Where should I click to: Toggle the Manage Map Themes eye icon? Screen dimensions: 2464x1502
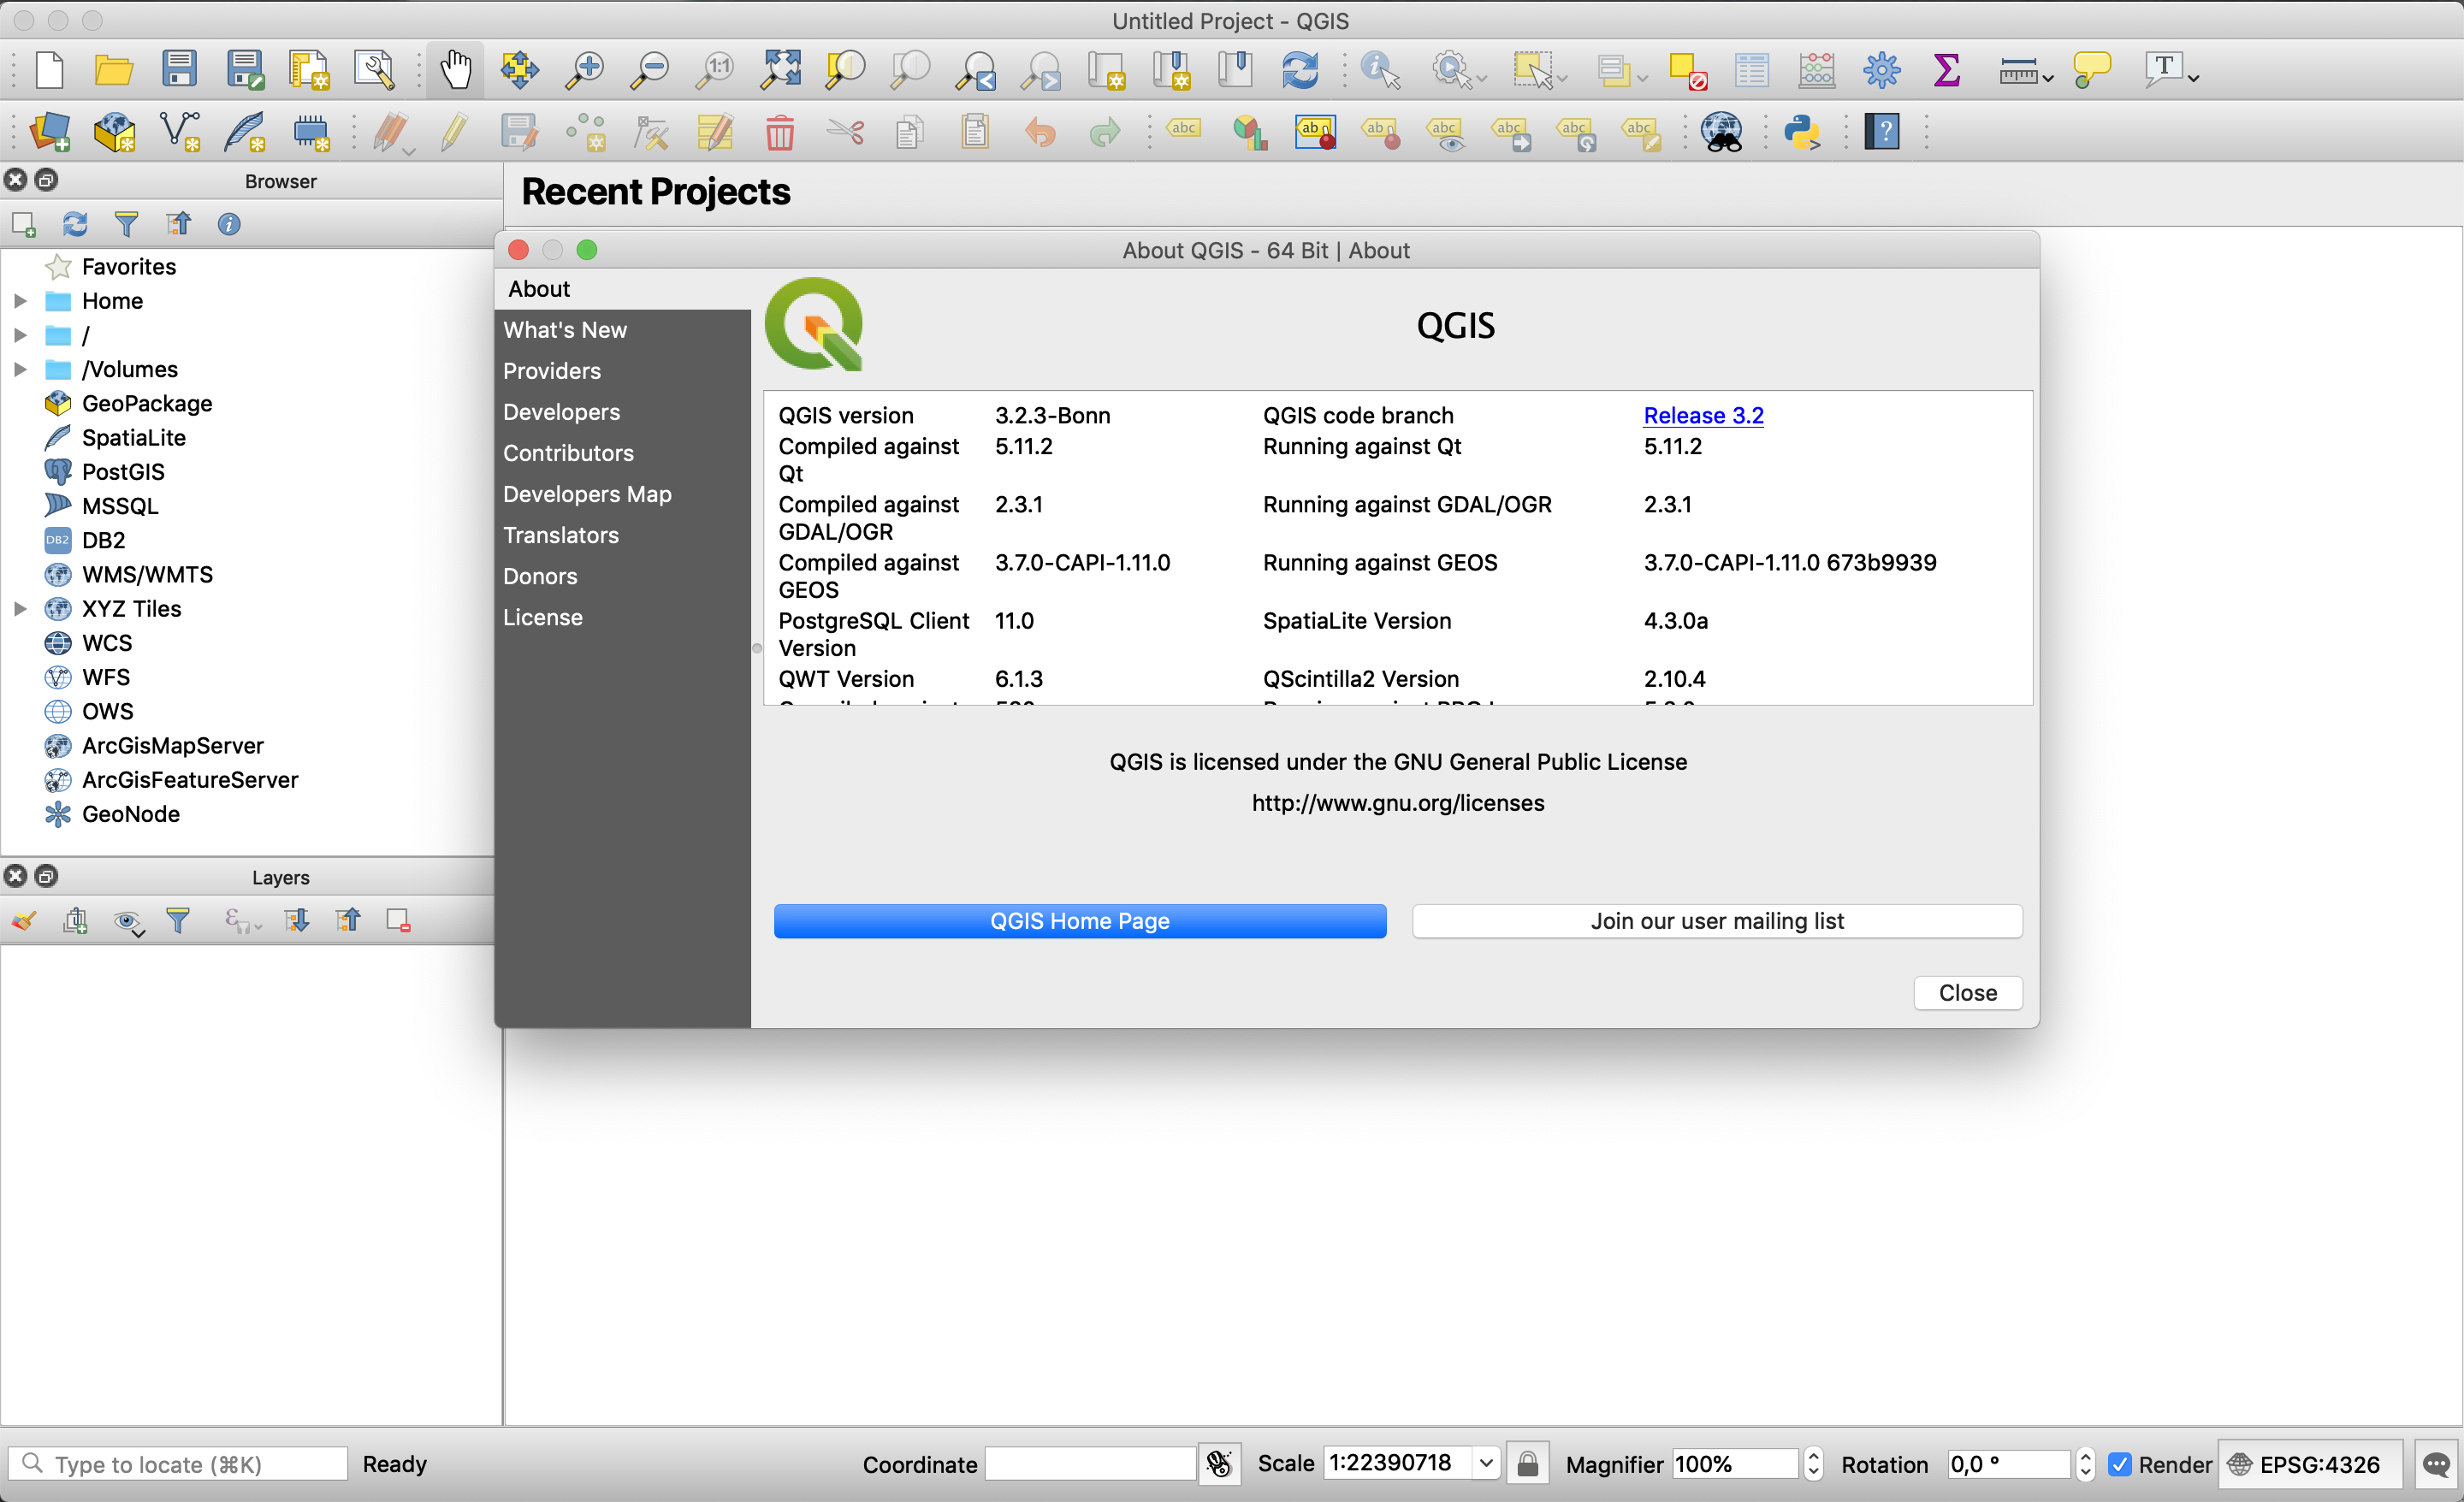[x=128, y=922]
